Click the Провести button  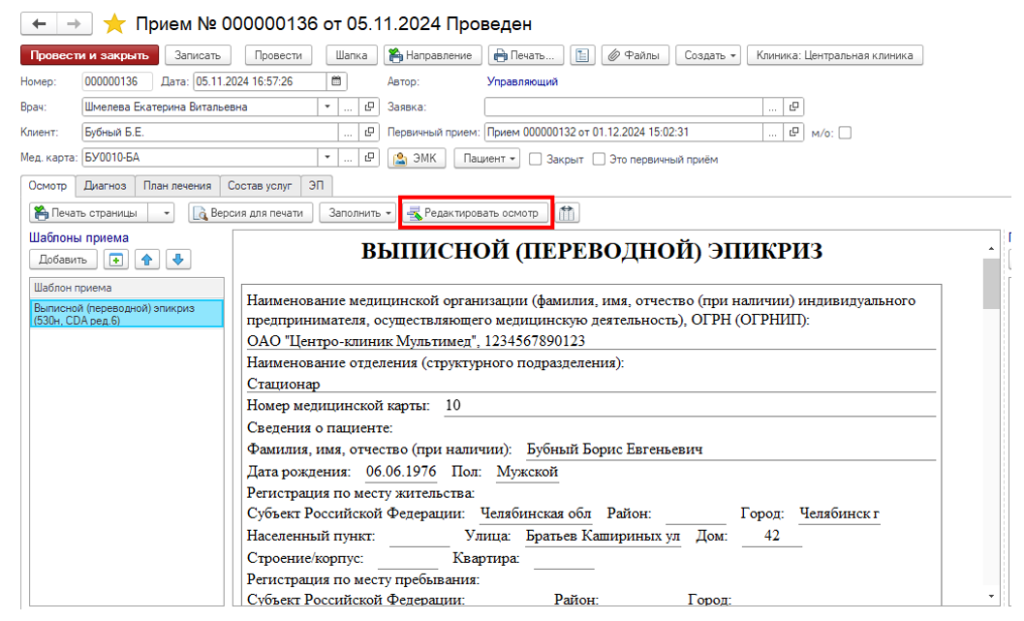click(278, 56)
